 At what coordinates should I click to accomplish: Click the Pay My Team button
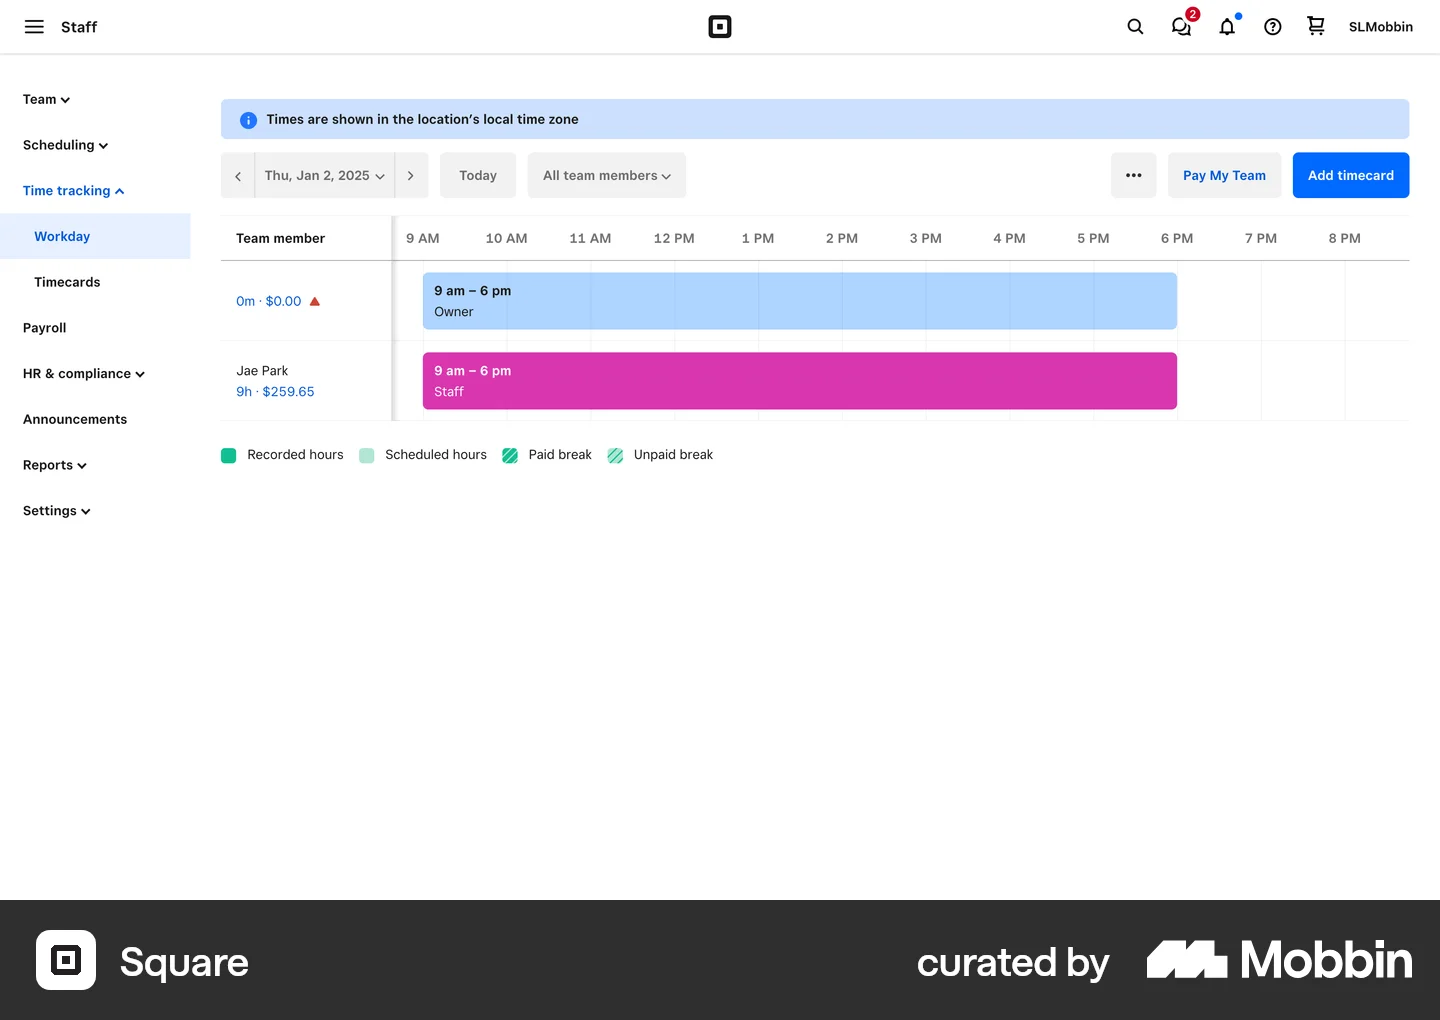tap(1224, 176)
